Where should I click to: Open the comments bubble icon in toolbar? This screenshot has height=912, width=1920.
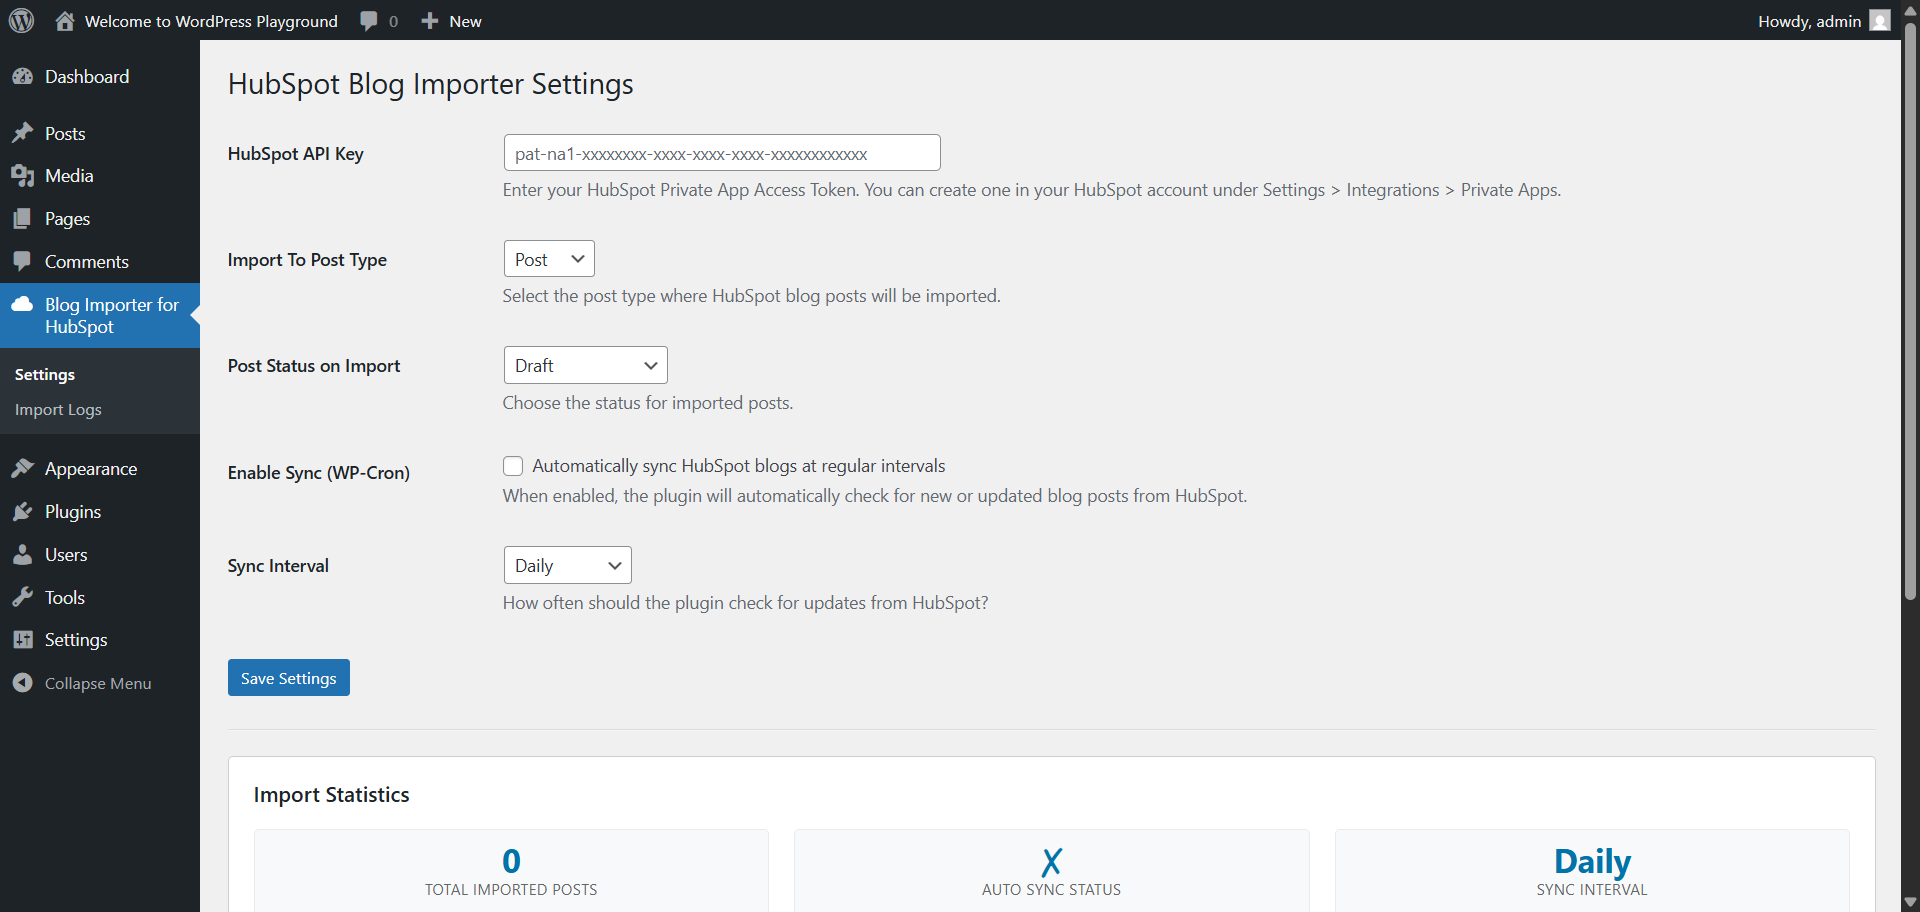pos(369,21)
